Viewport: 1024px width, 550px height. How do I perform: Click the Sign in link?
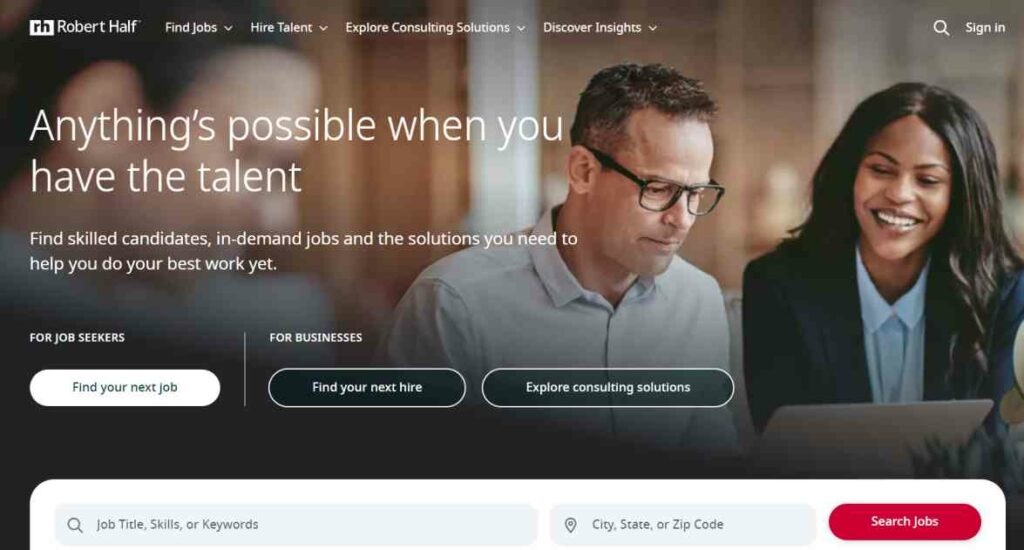[x=985, y=27]
